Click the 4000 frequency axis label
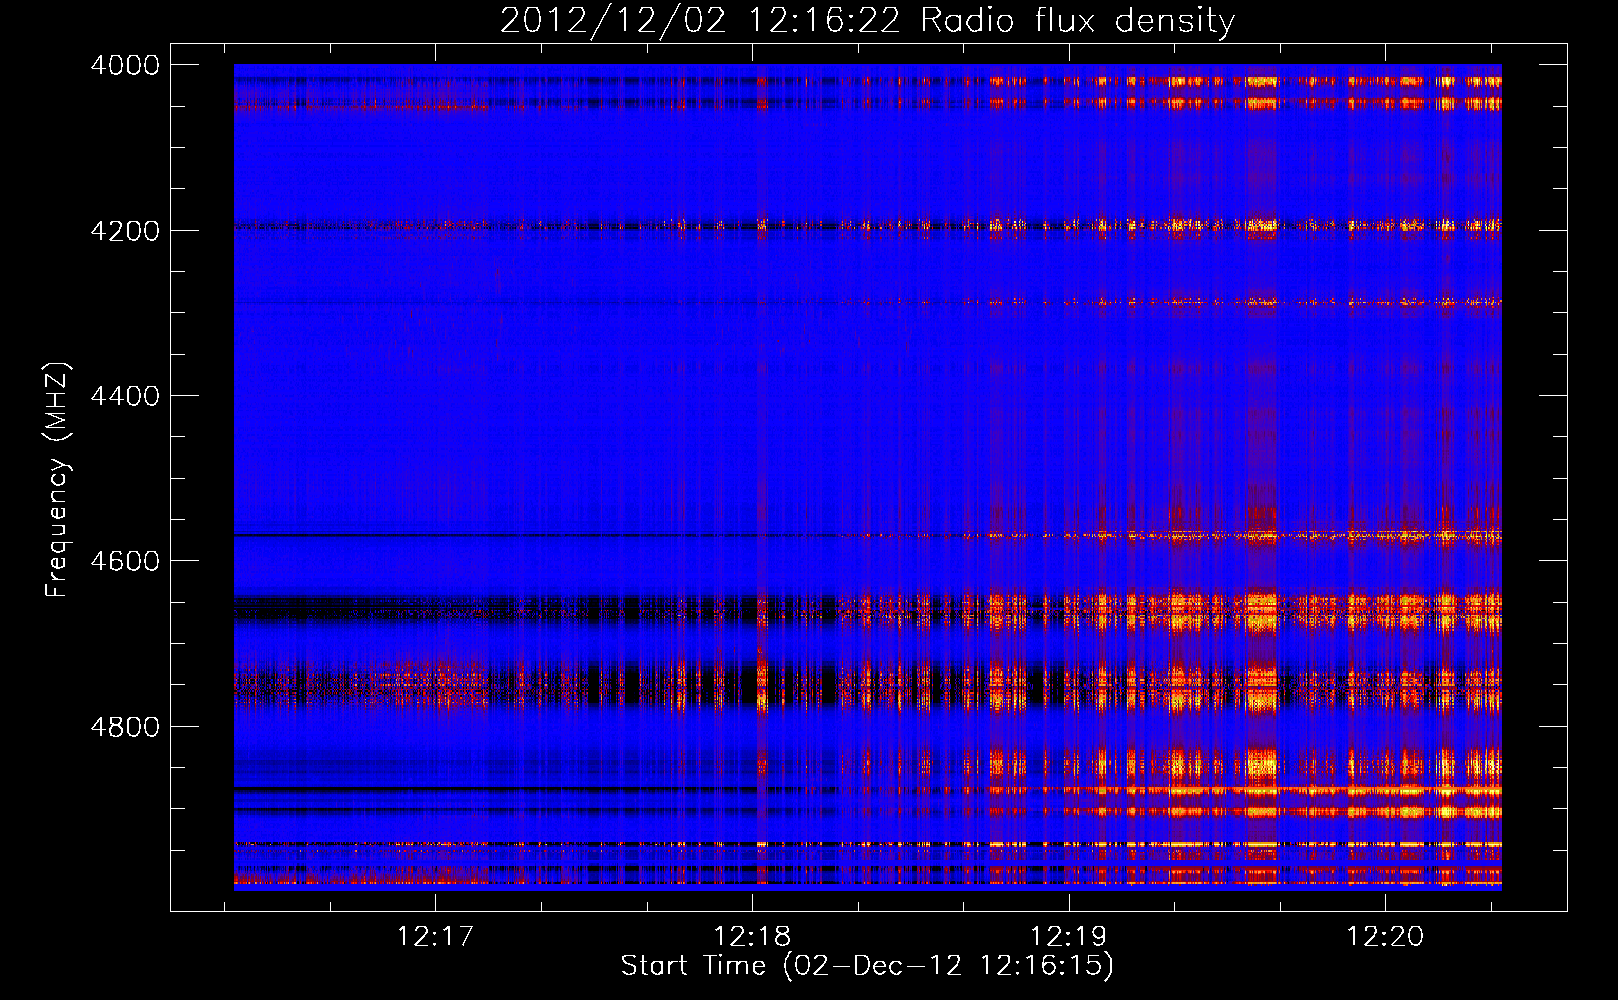The width and height of the screenshot is (1618, 1000). pyautogui.click(x=125, y=65)
